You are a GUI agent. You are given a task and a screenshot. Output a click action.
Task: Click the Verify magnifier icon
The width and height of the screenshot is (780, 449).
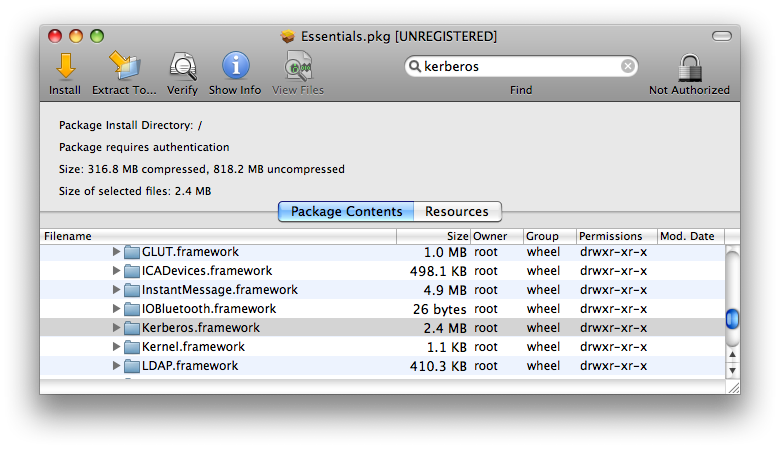[182, 67]
